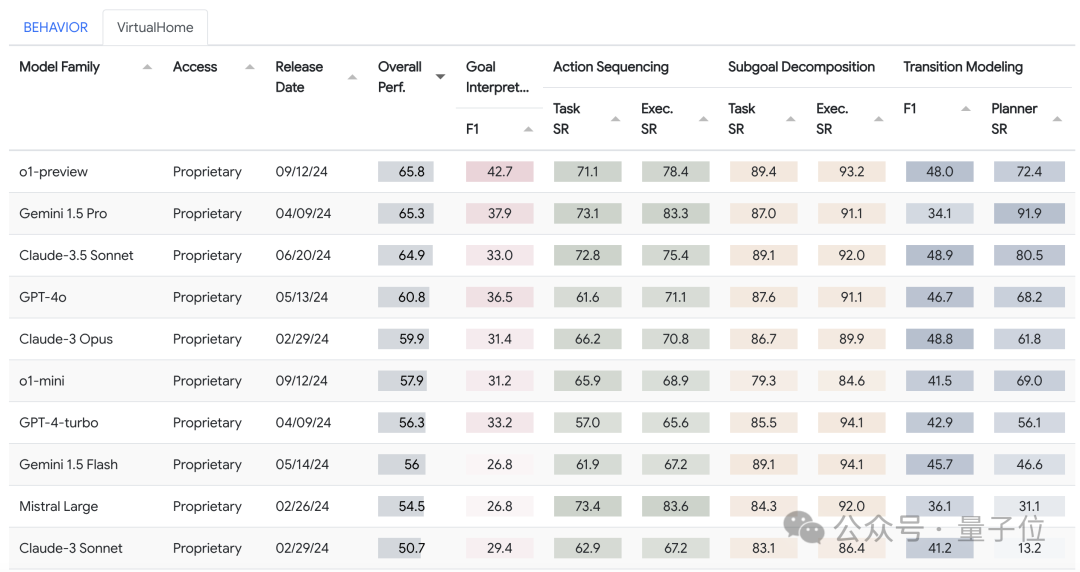1080x572 pixels.
Task: Sort by Subgoal Decomposition Task SR arrow
Action: [x=791, y=119]
